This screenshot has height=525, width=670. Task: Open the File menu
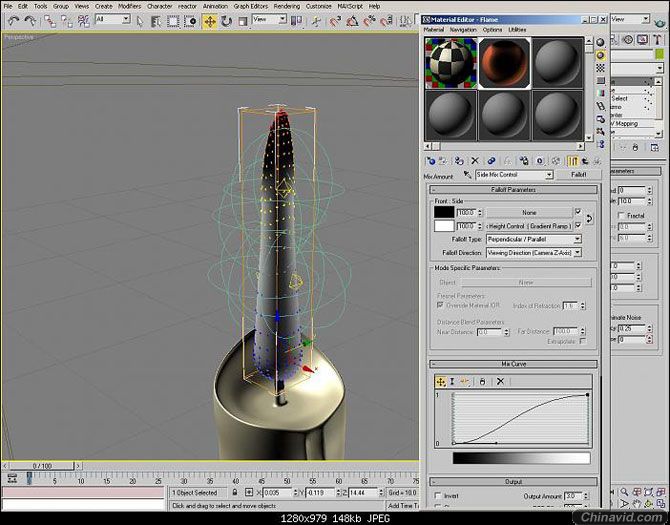[8, 6]
